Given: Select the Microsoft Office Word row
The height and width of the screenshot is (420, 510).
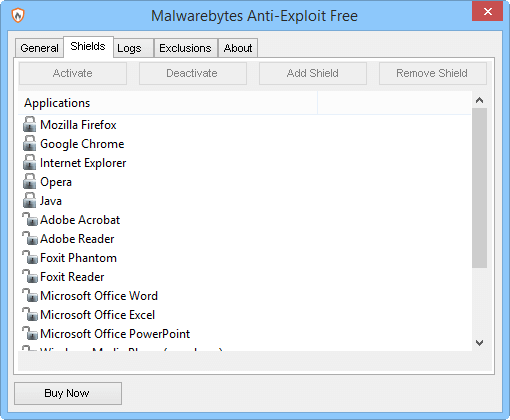Looking at the screenshot, I should click(245, 296).
